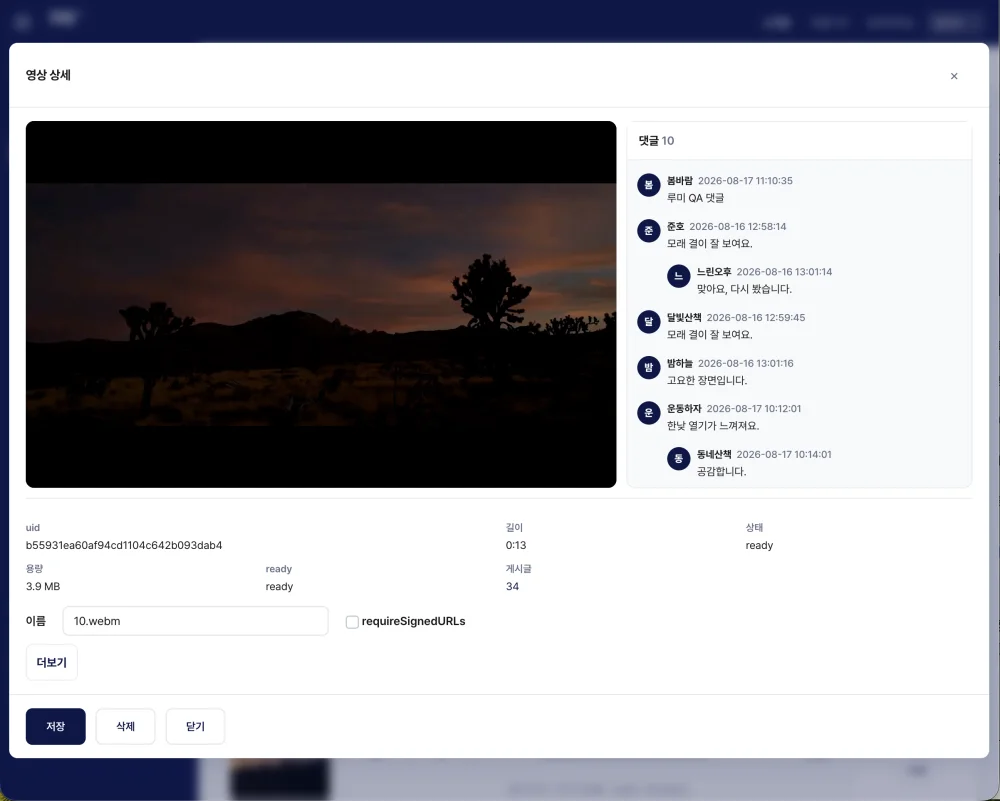The height and width of the screenshot is (801, 1000).
Task: Click the 봄바람 avatar icon
Action: pos(649,185)
